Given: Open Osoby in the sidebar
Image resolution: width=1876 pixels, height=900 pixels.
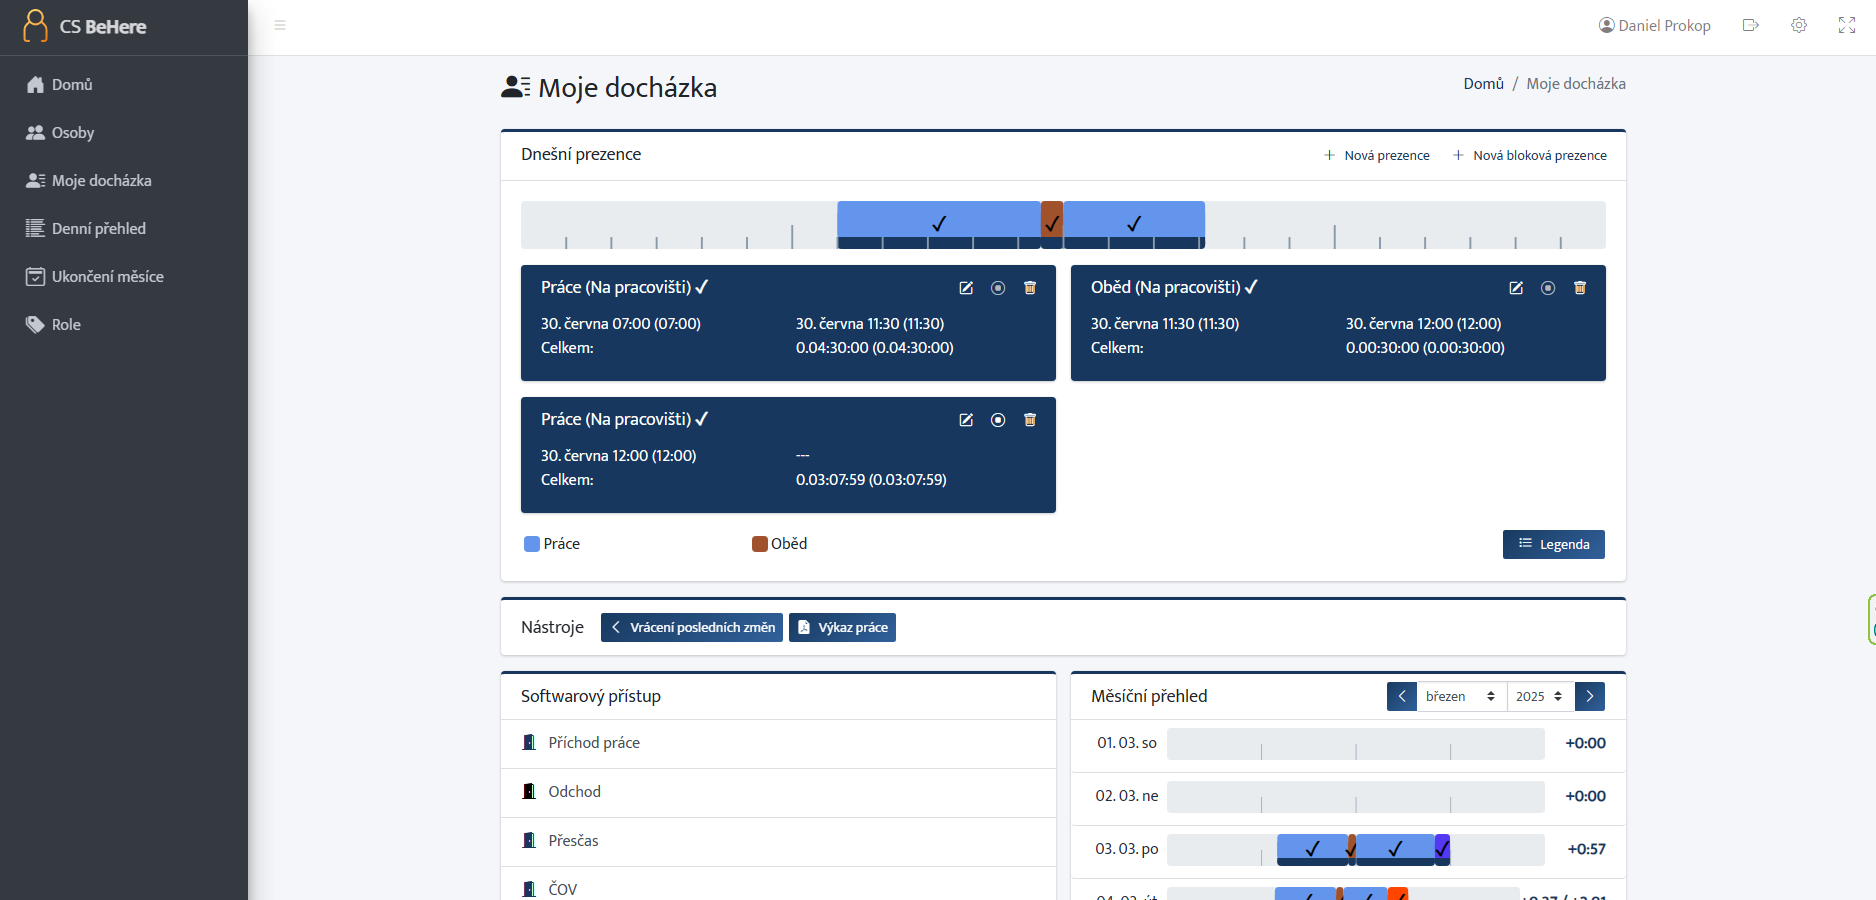Looking at the screenshot, I should [x=124, y=133].
